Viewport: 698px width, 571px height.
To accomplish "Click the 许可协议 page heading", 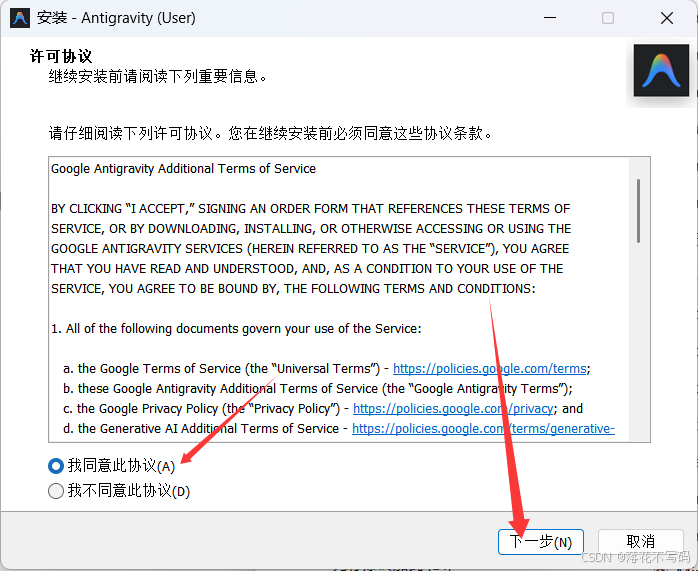I will coord(61,57).
